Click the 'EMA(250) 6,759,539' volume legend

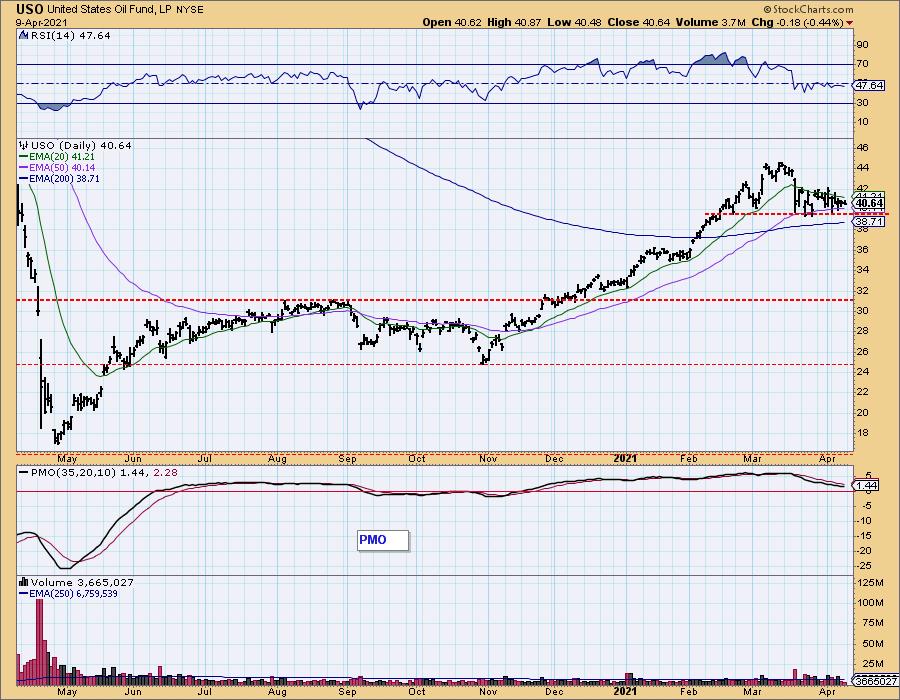(x=74, y=593)
